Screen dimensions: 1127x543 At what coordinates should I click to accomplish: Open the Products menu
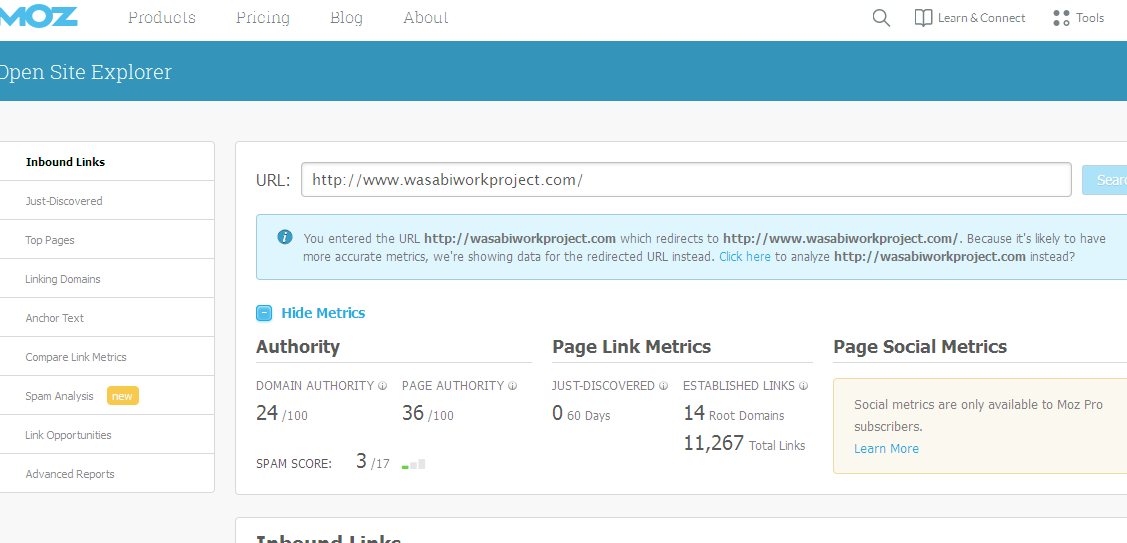point(162,18)
